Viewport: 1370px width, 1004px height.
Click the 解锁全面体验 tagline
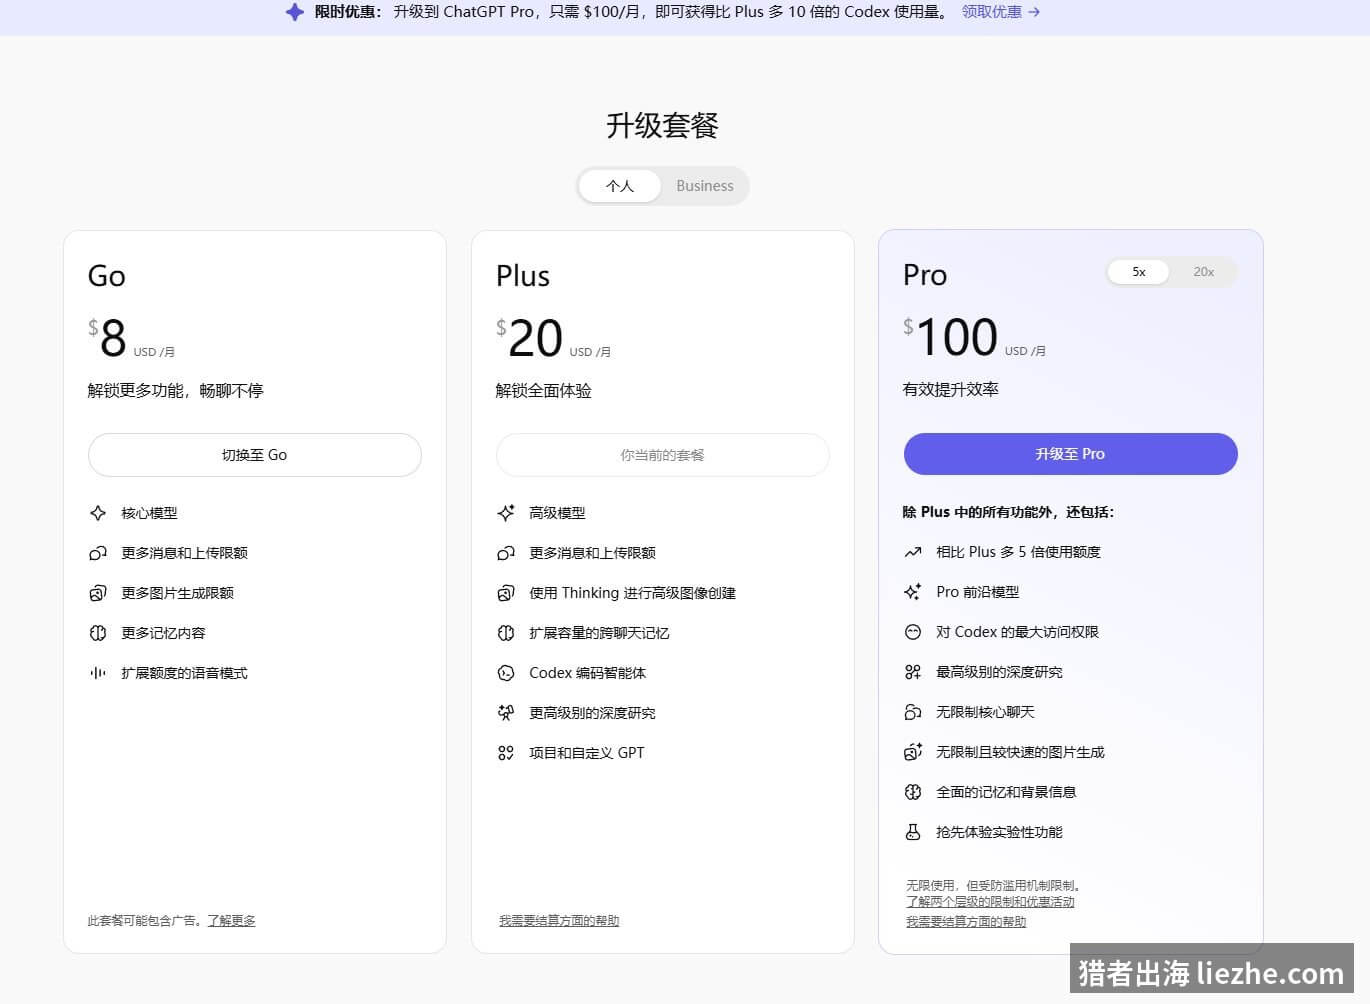tap(544, 391)
